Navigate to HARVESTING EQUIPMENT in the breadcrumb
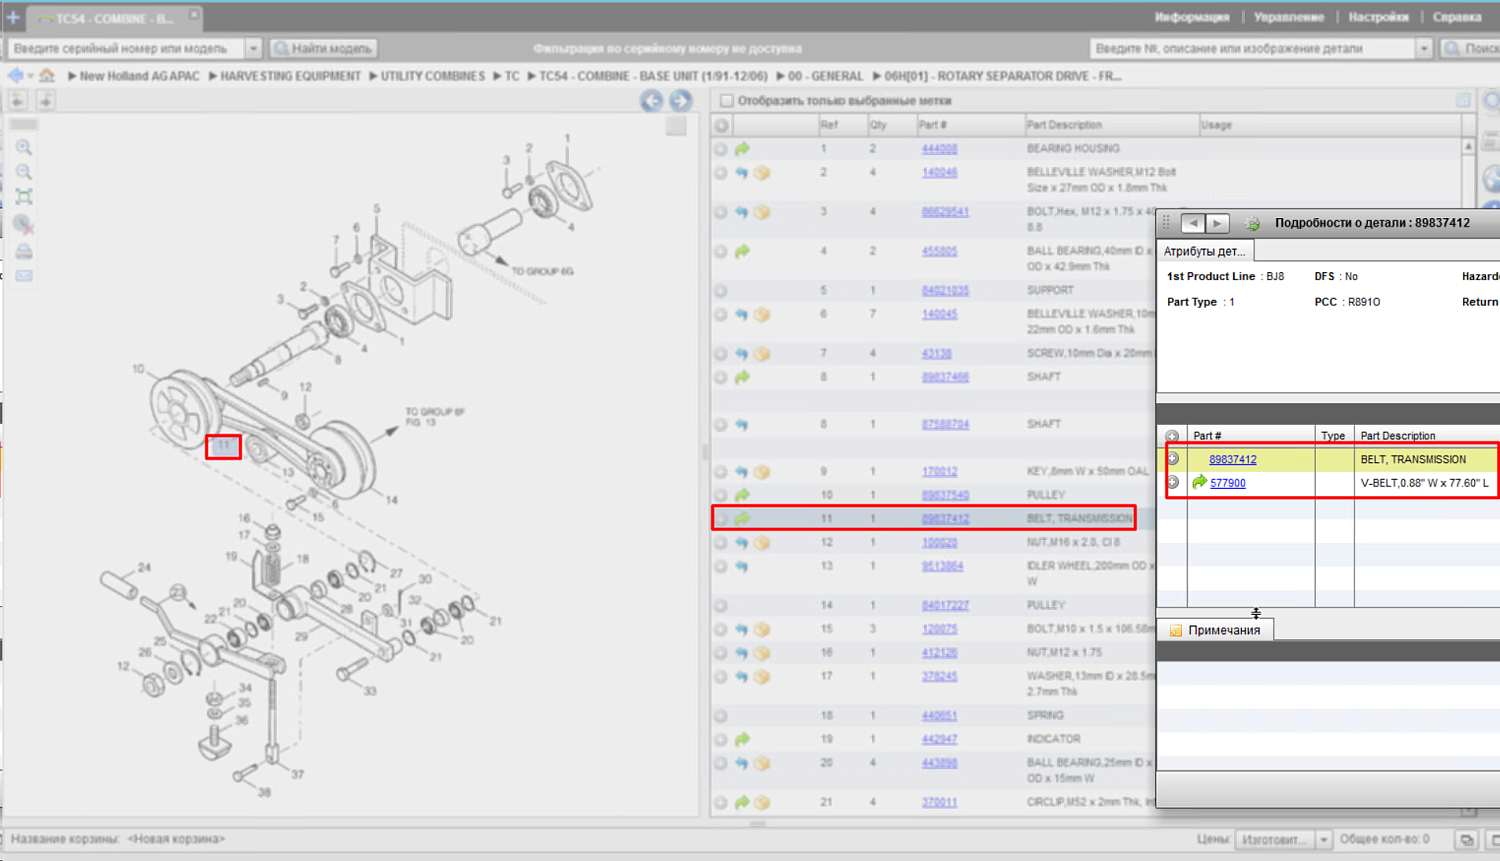Viewport: 1500px width, 861px height. point(290,76)
